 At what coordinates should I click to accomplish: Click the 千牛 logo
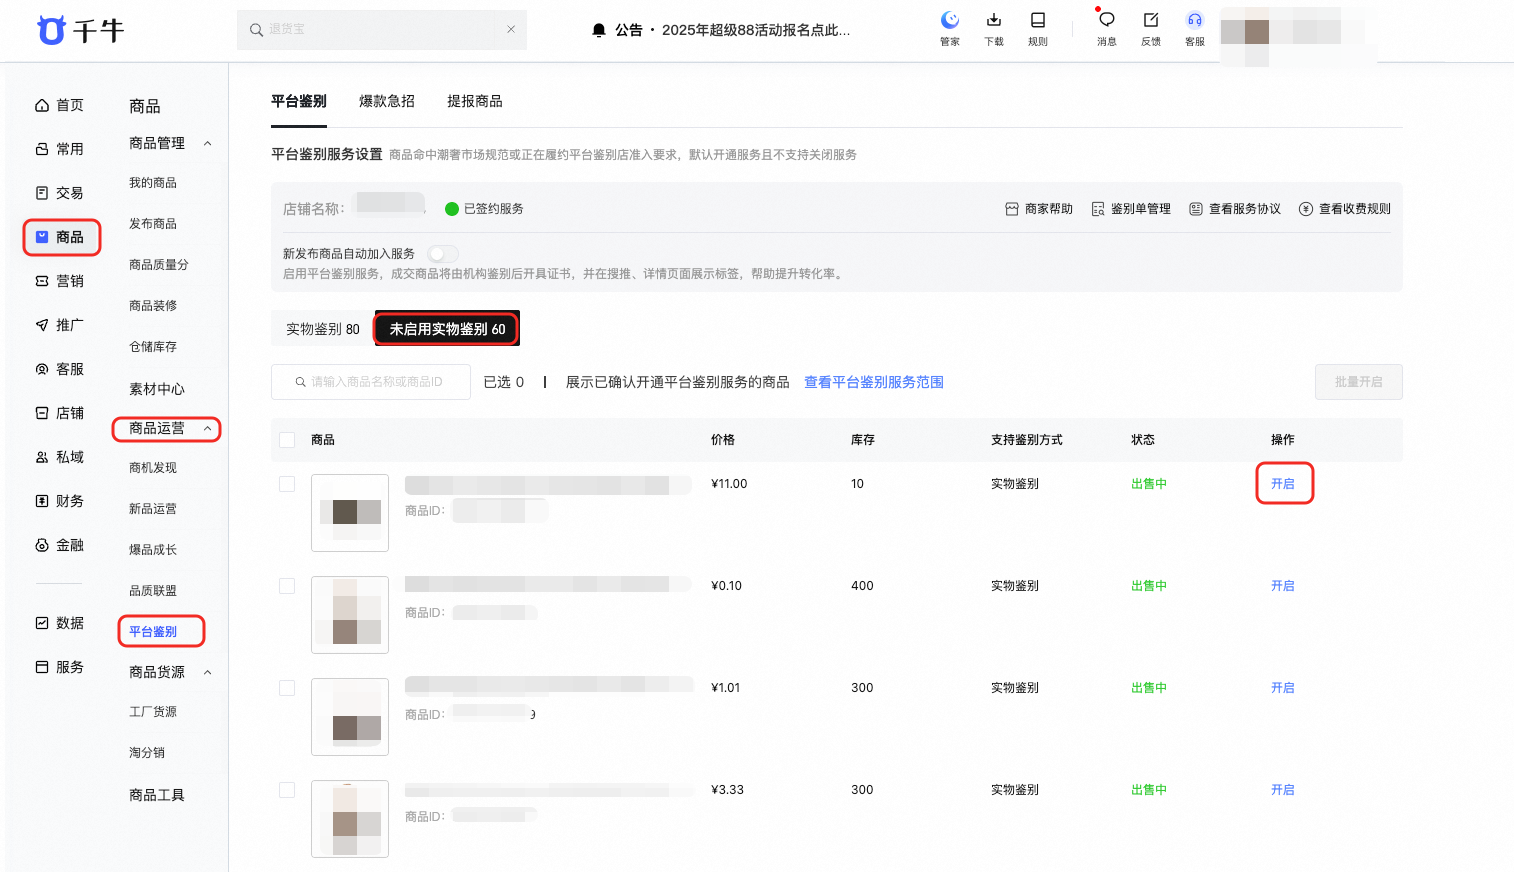80,30
